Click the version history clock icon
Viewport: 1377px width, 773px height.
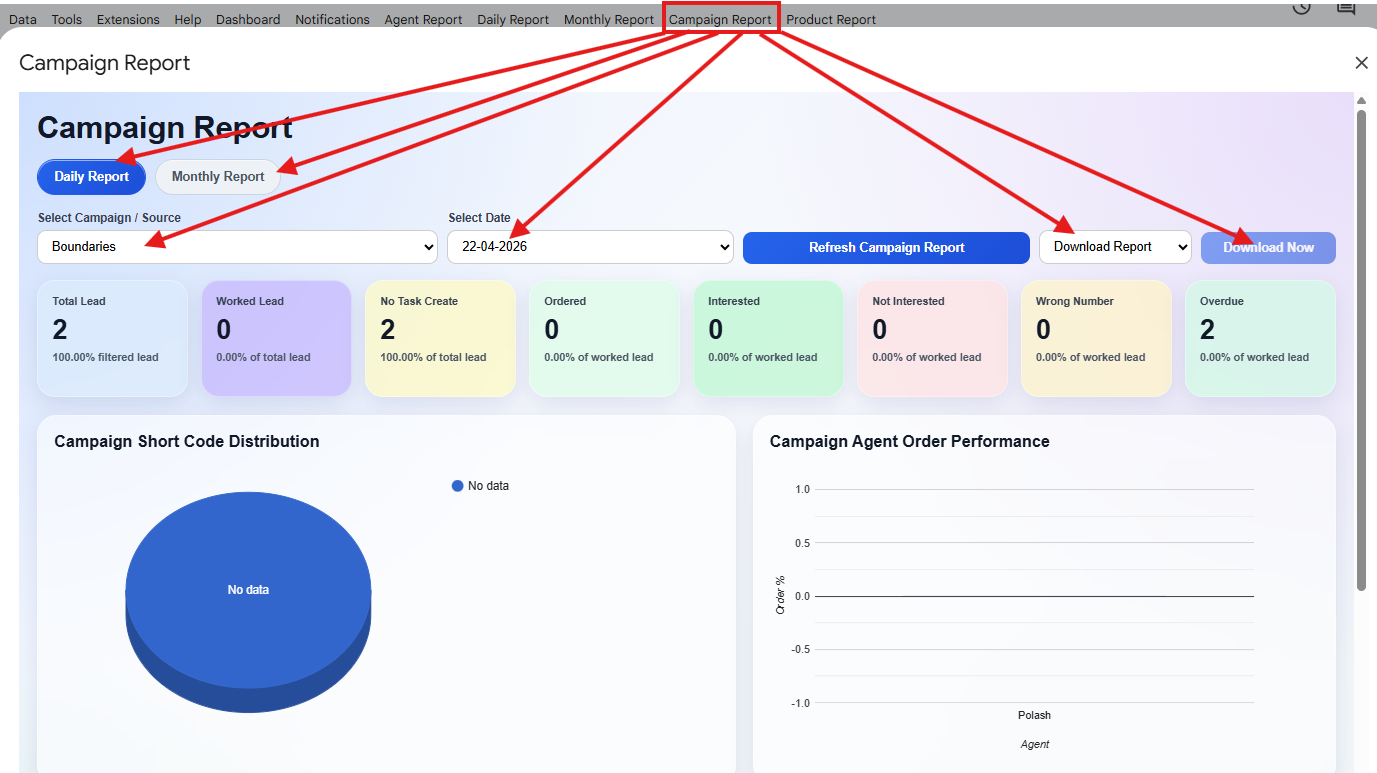(1301, 7)
